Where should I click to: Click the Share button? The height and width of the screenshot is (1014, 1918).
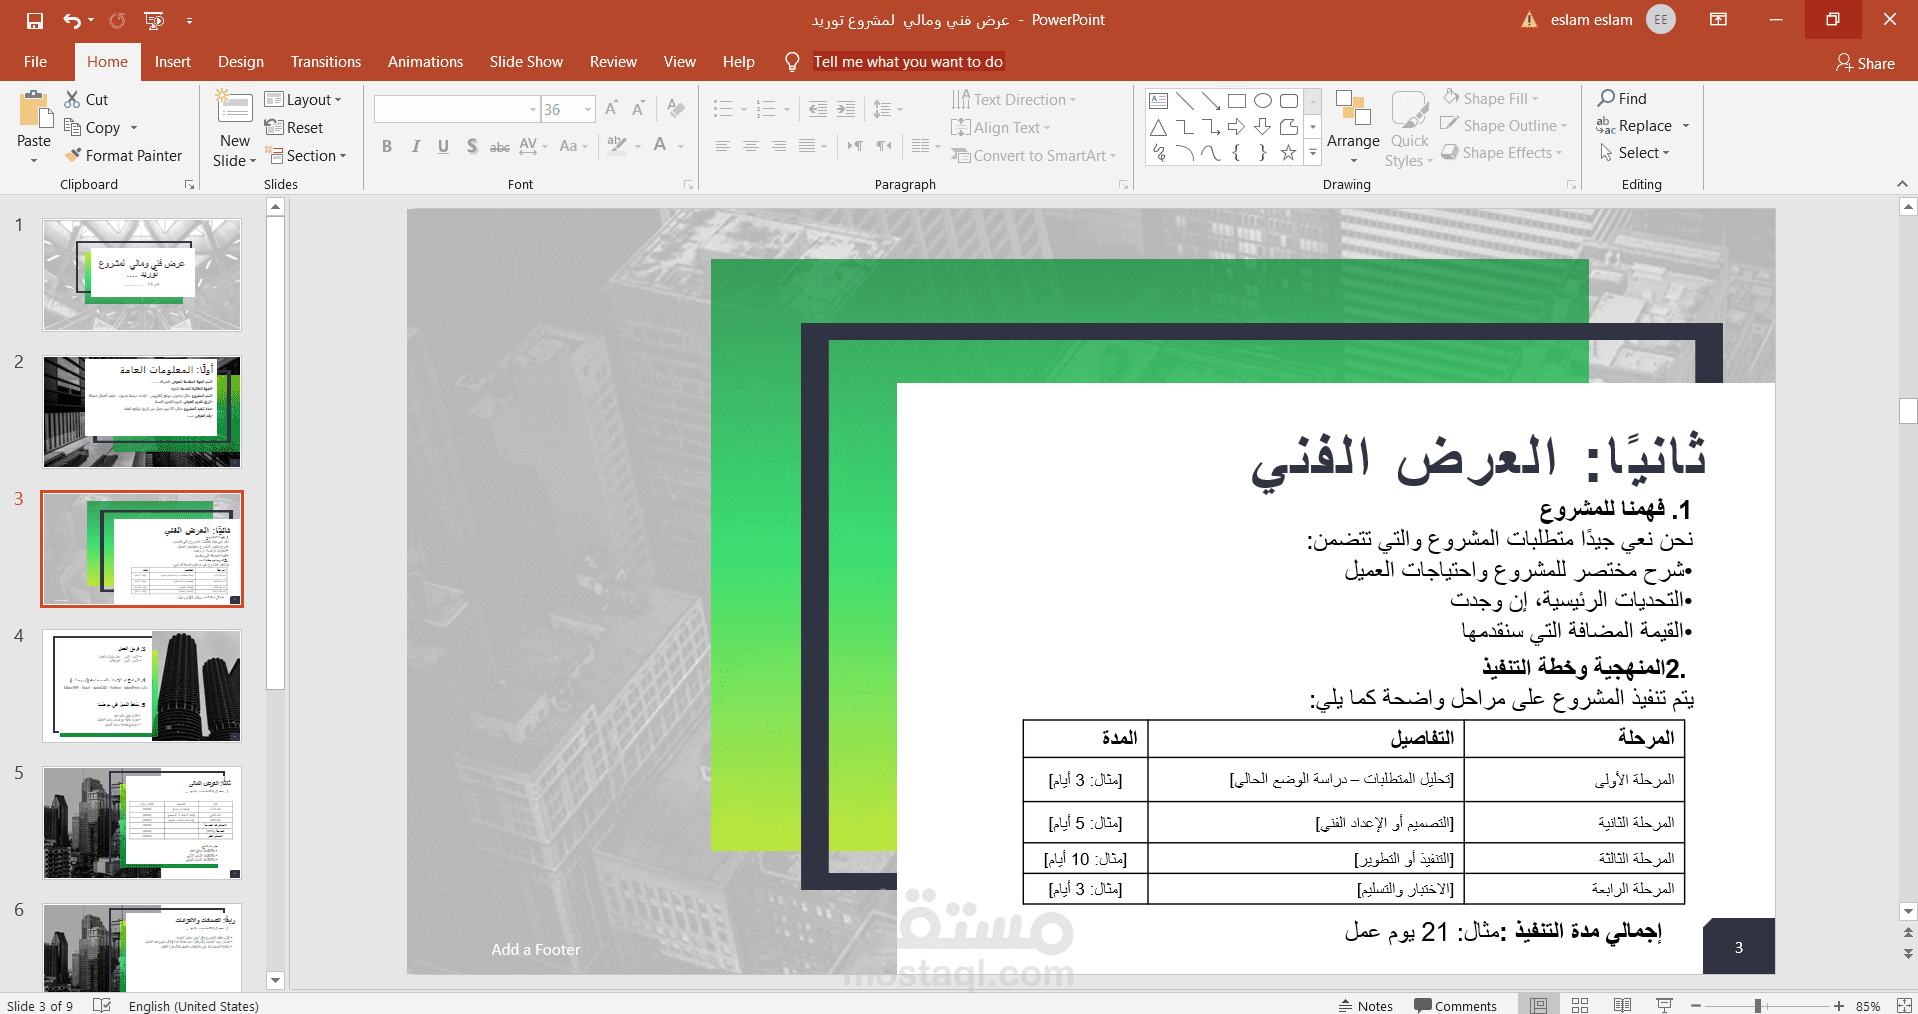click(1865, 63)
